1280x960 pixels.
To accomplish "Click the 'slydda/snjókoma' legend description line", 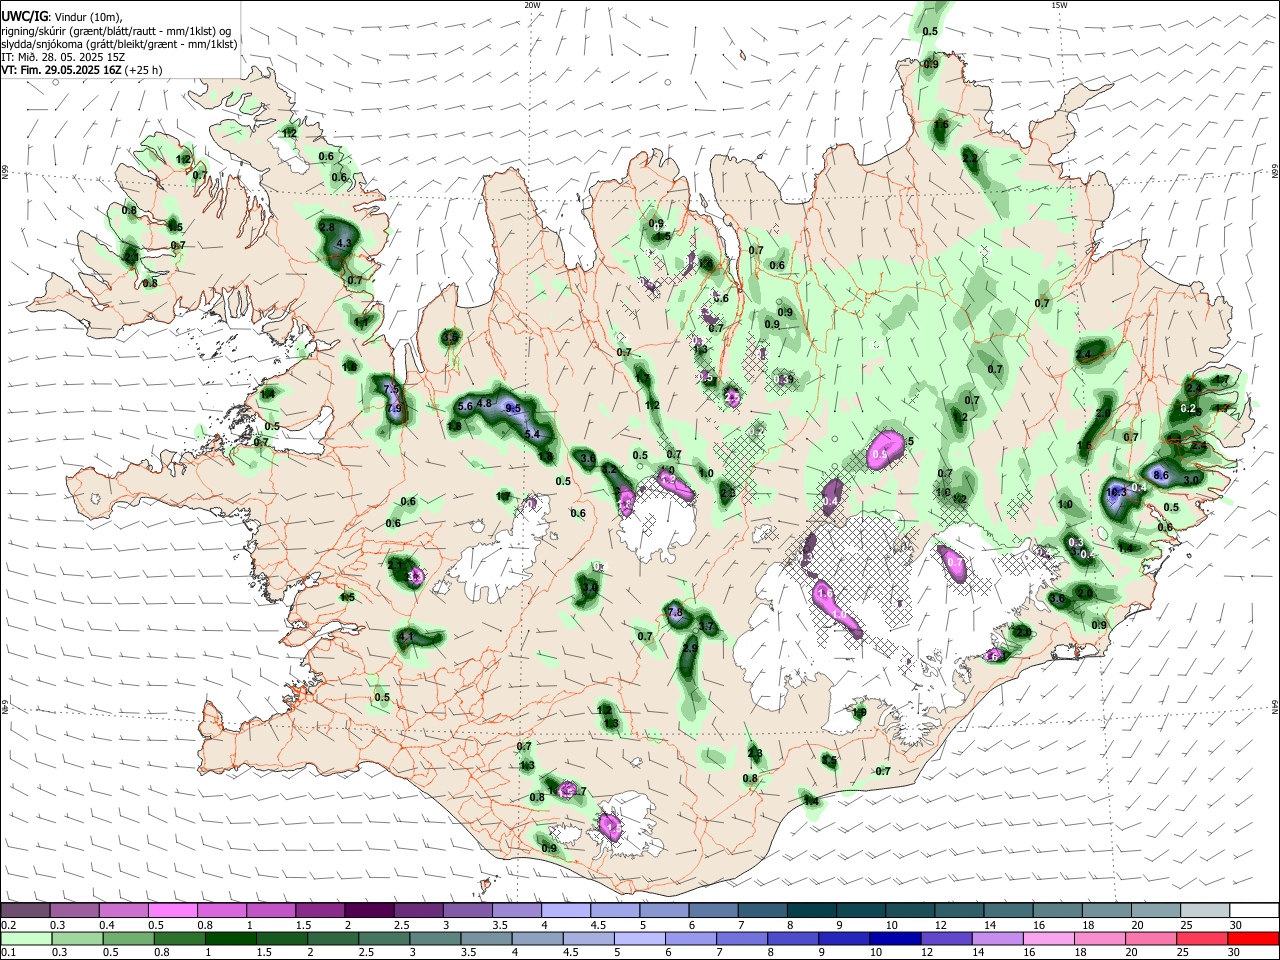I will coord(119,44).
